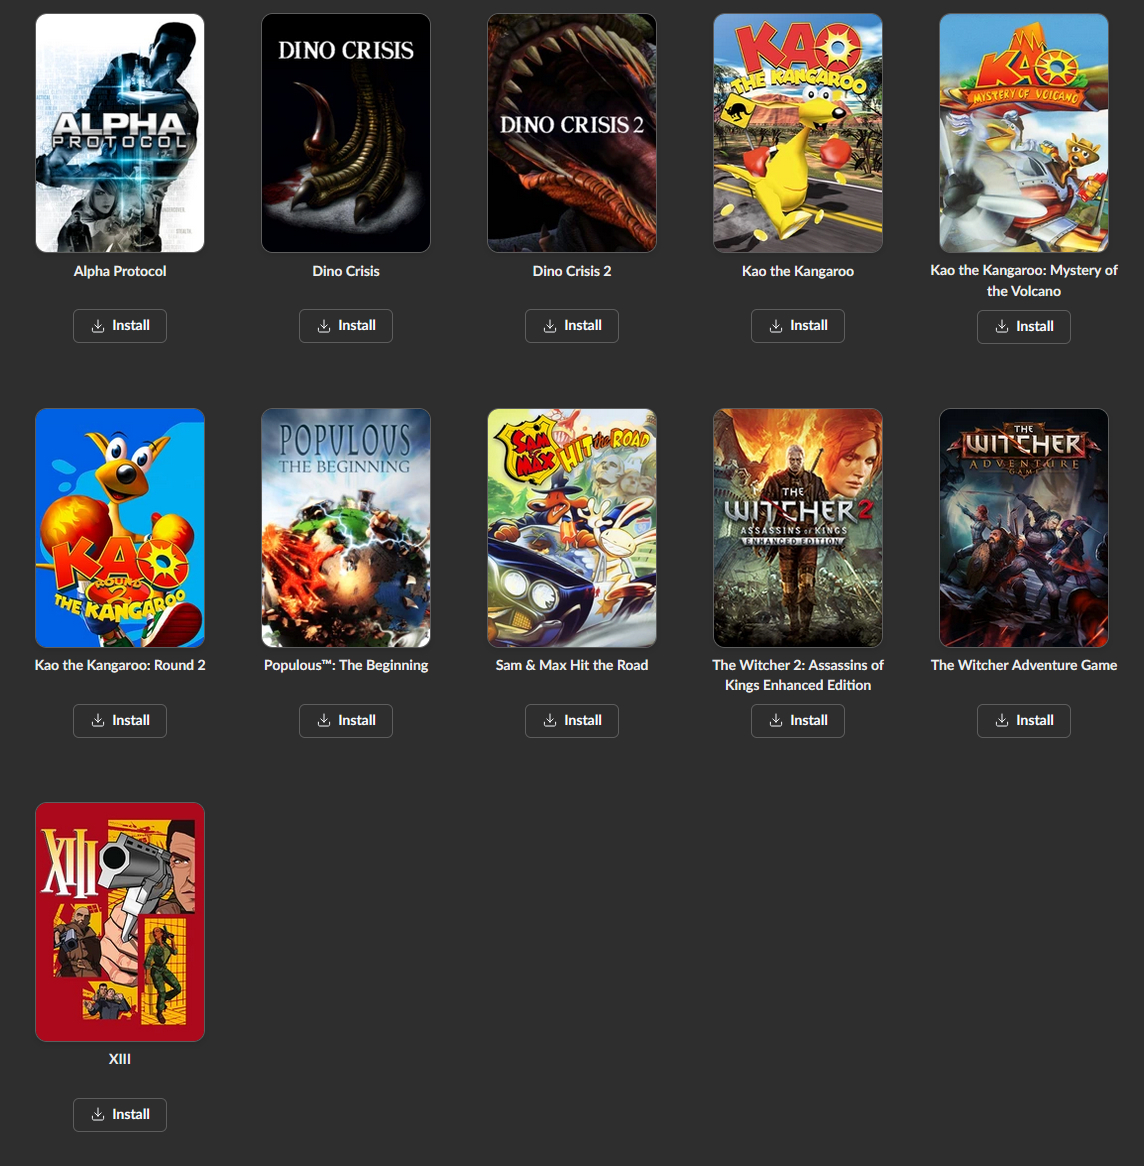The height and width of the screenshot is (1166, 1144).
Task: Install The Witcher 2 Enhanced Edition
Action: click(798, 721)
